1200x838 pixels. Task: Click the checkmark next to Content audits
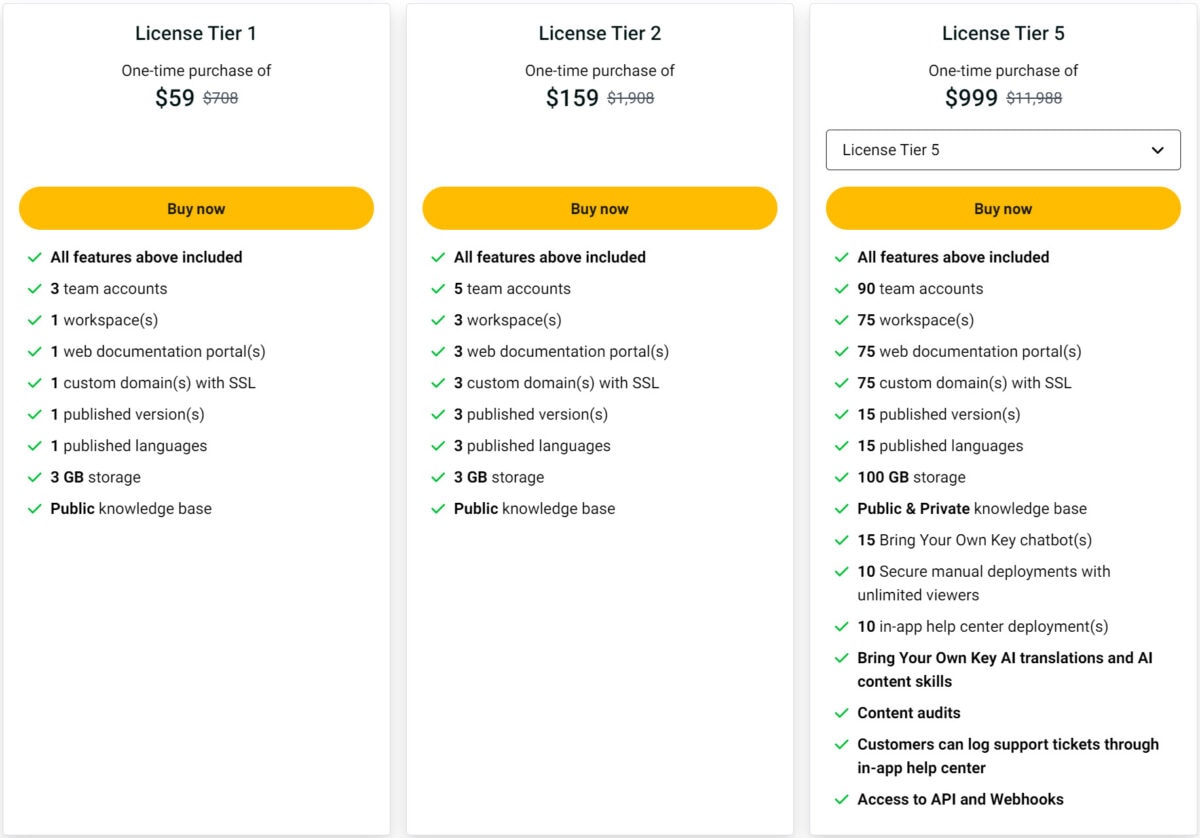tap(841, 713)
